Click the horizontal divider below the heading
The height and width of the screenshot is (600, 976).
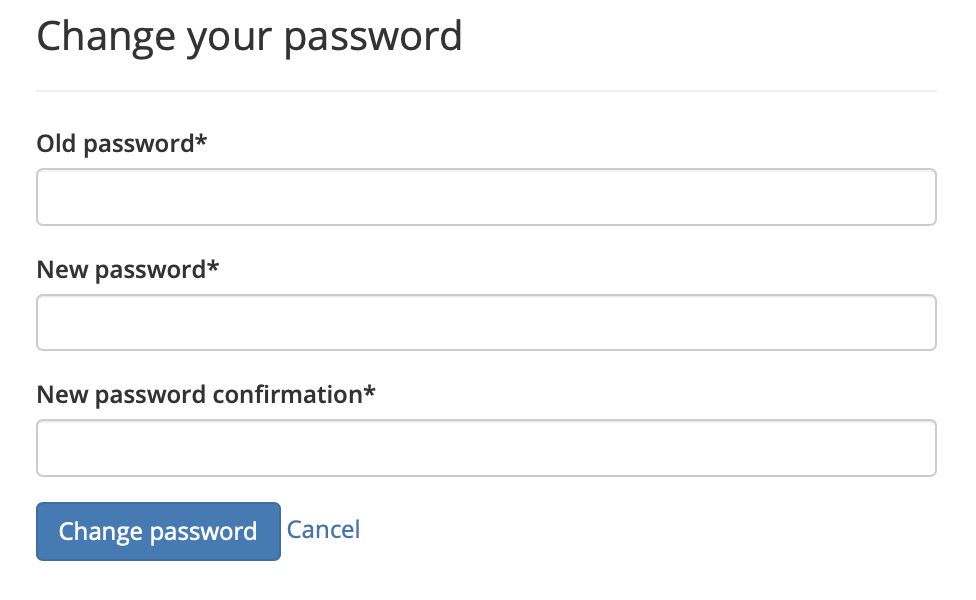tap(486, 91)
